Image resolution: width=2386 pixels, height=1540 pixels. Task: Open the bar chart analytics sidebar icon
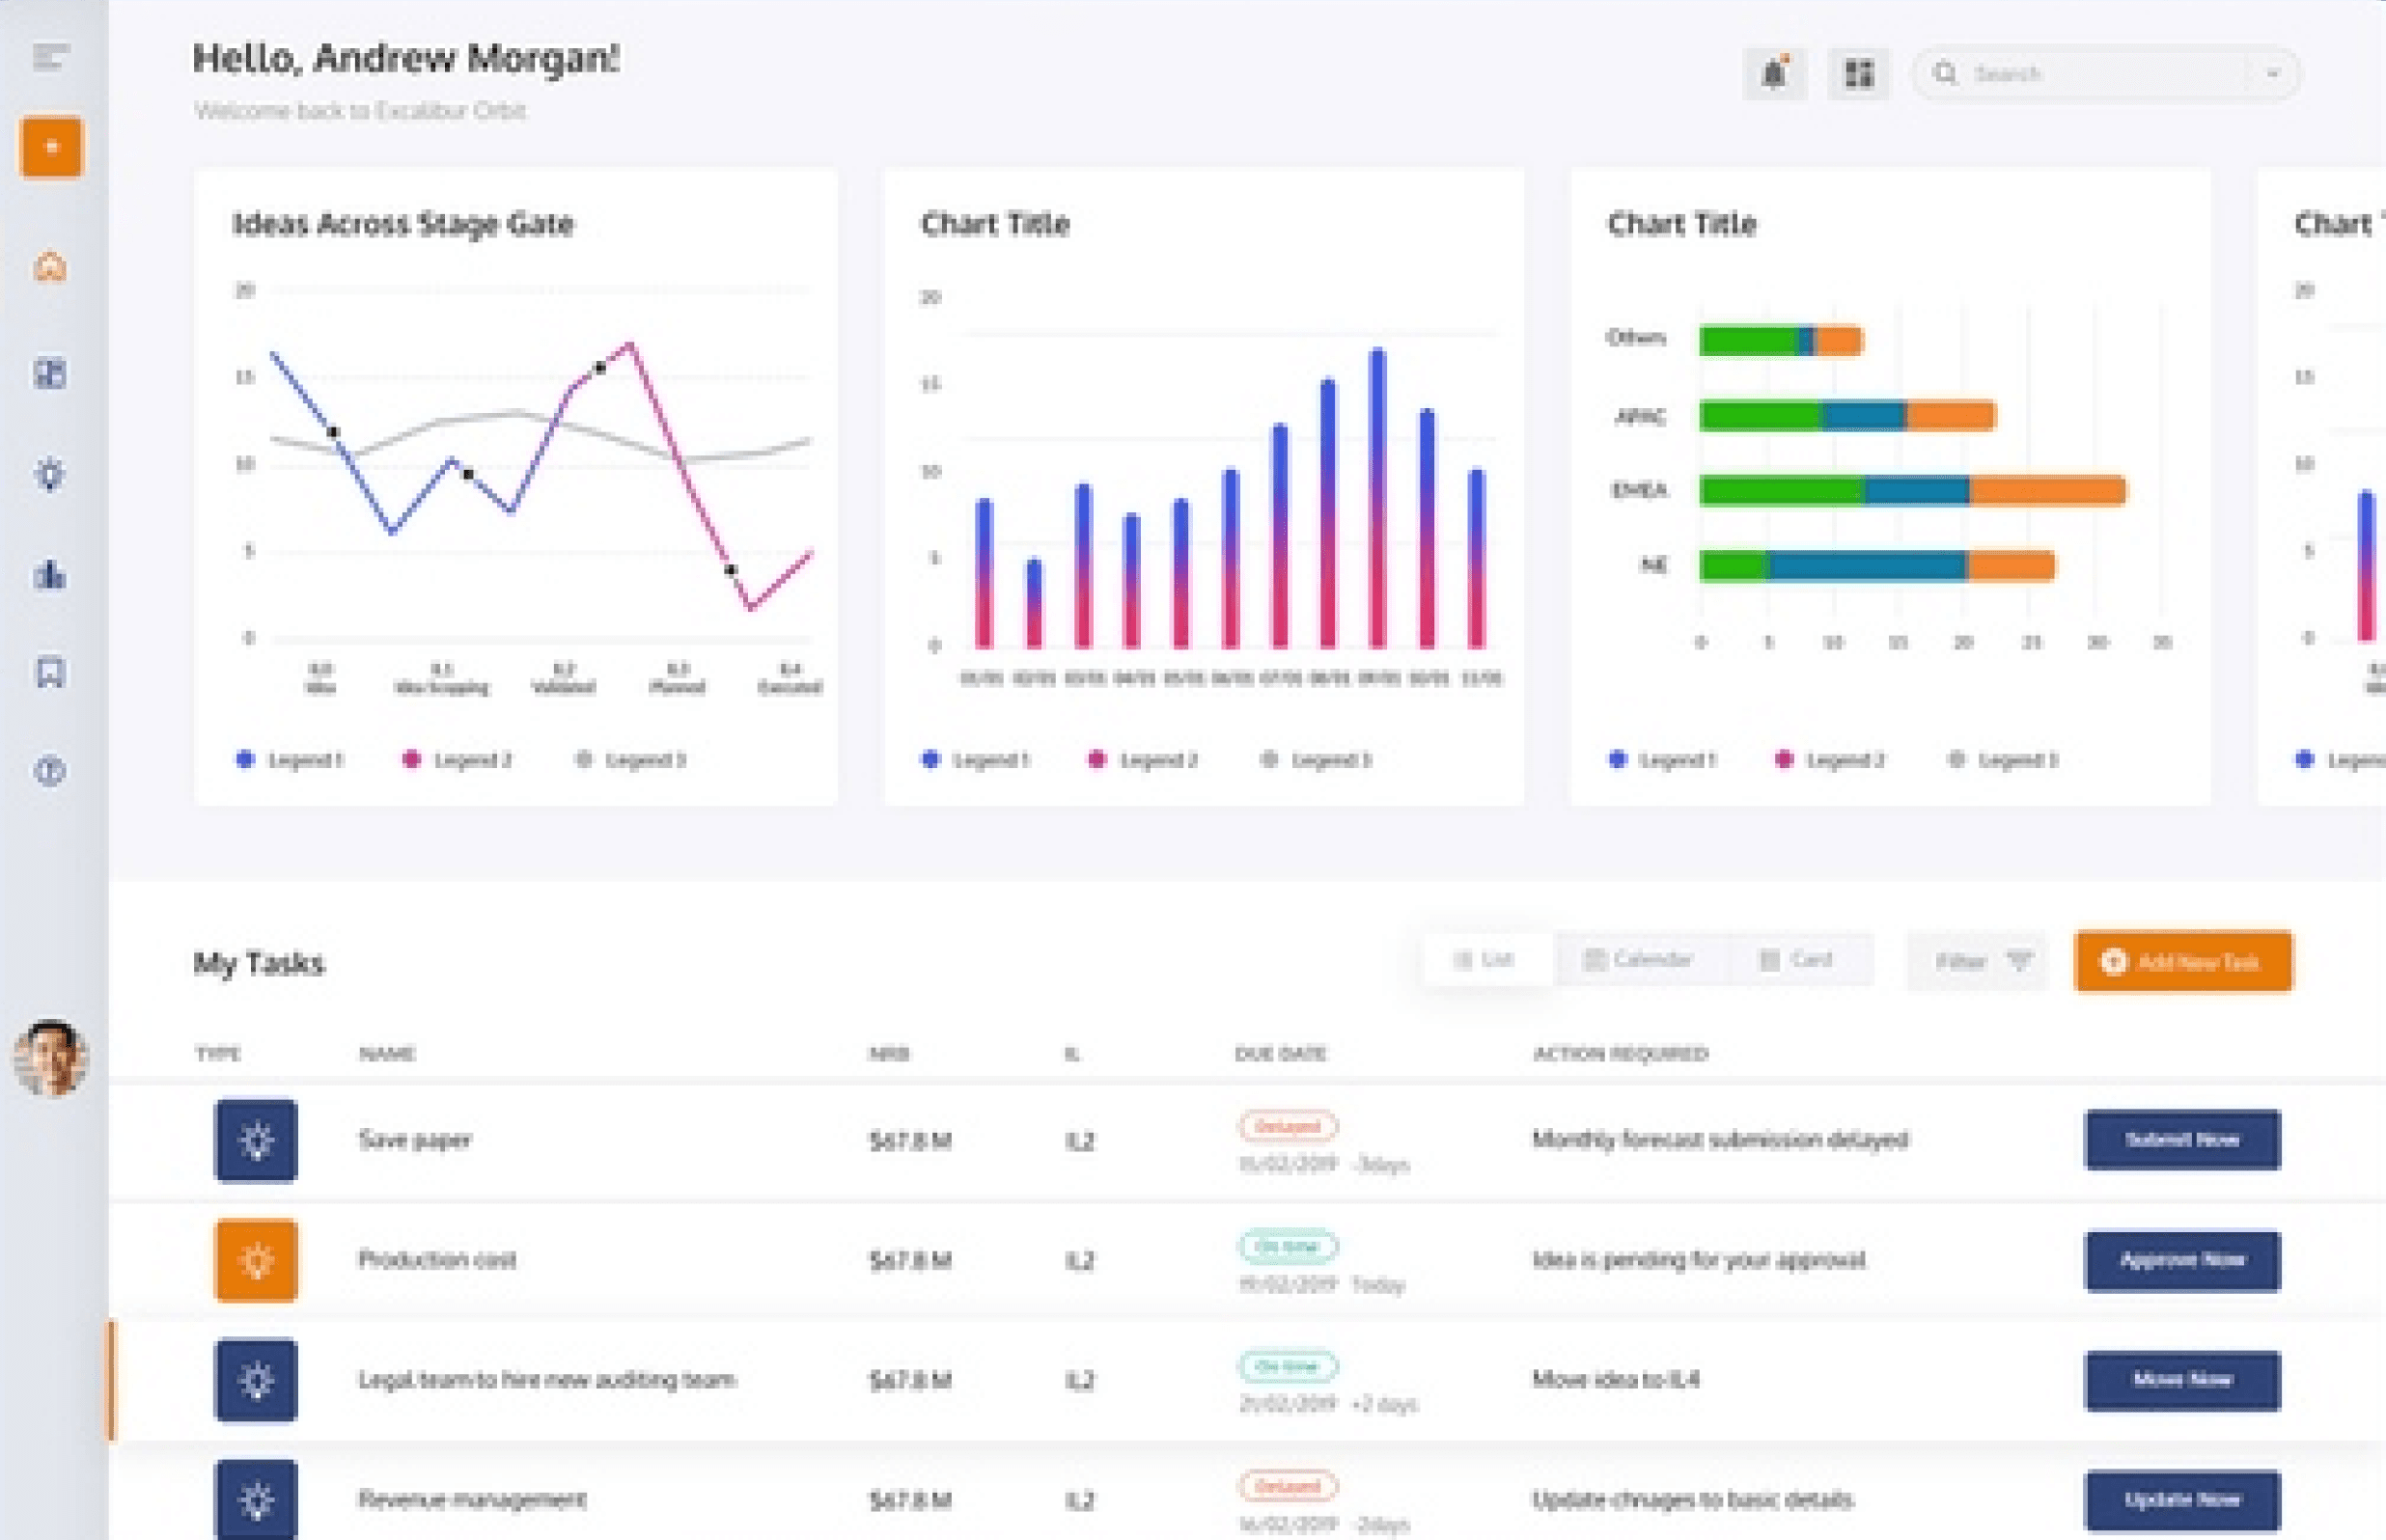(x=51, y=574)
